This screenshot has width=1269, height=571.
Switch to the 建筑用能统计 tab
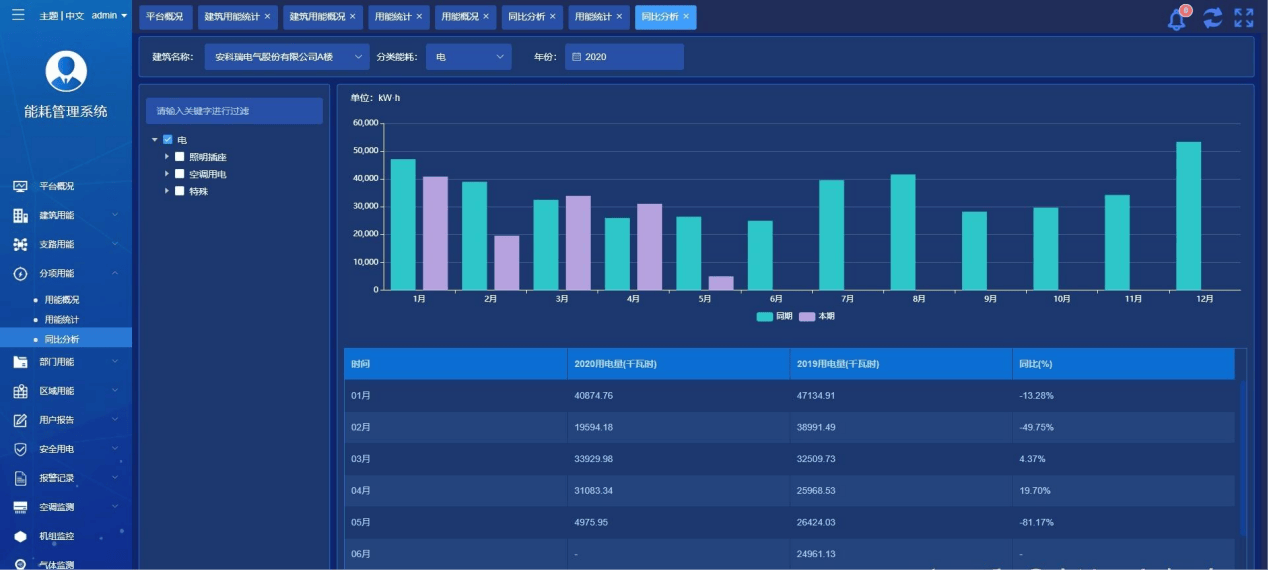pos(237,17)
